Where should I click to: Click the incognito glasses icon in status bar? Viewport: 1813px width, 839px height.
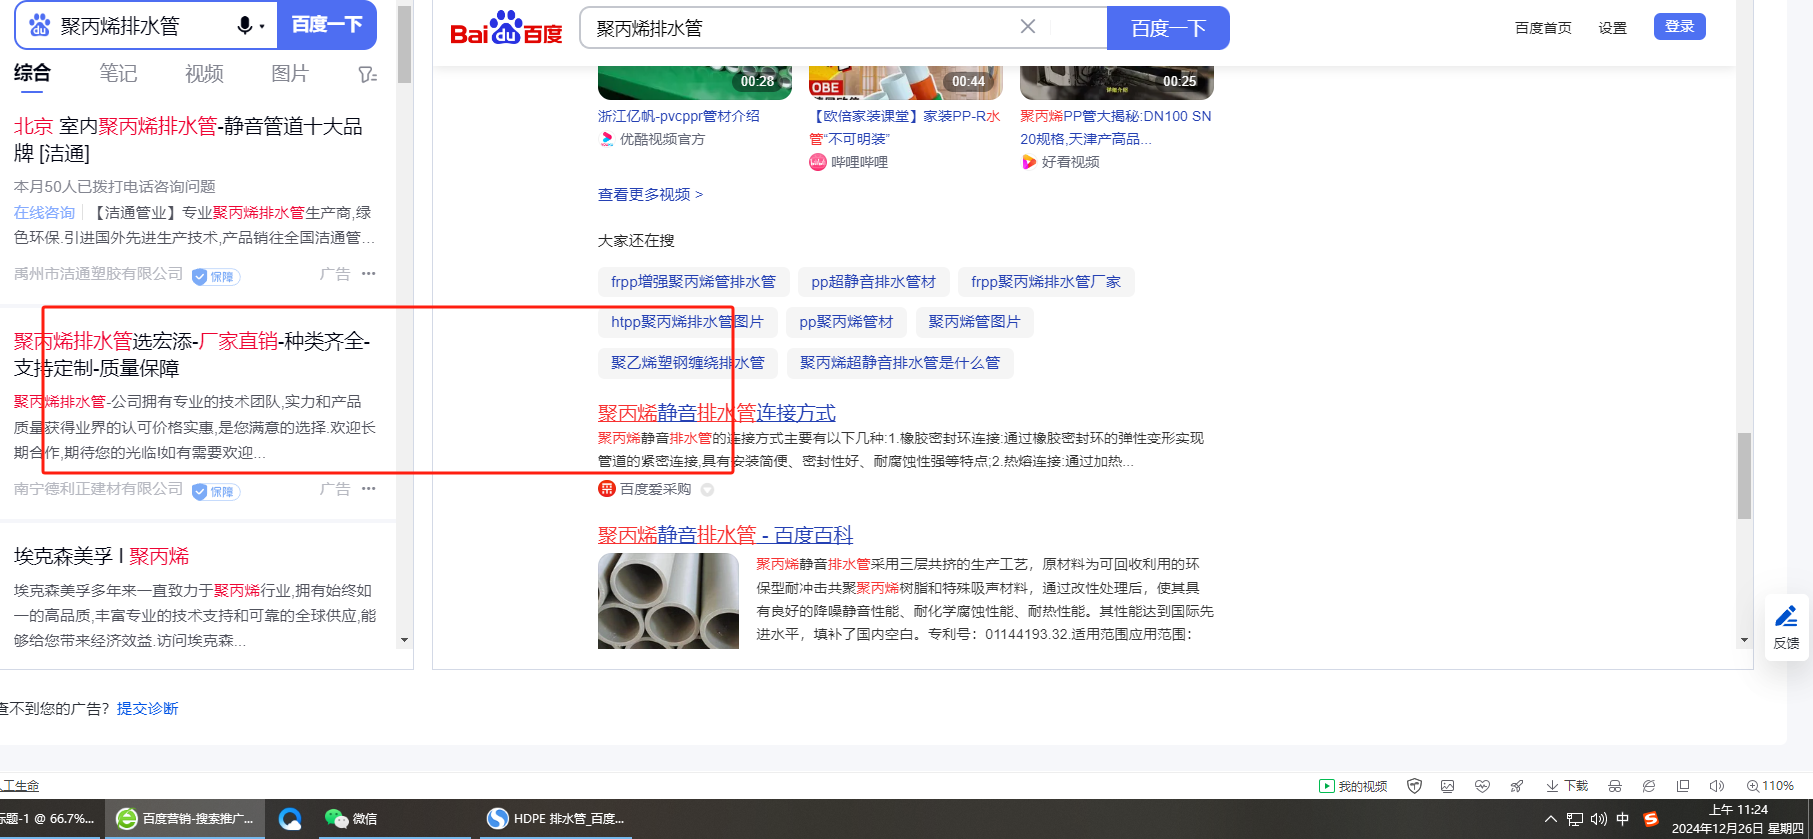point(1614,786)
